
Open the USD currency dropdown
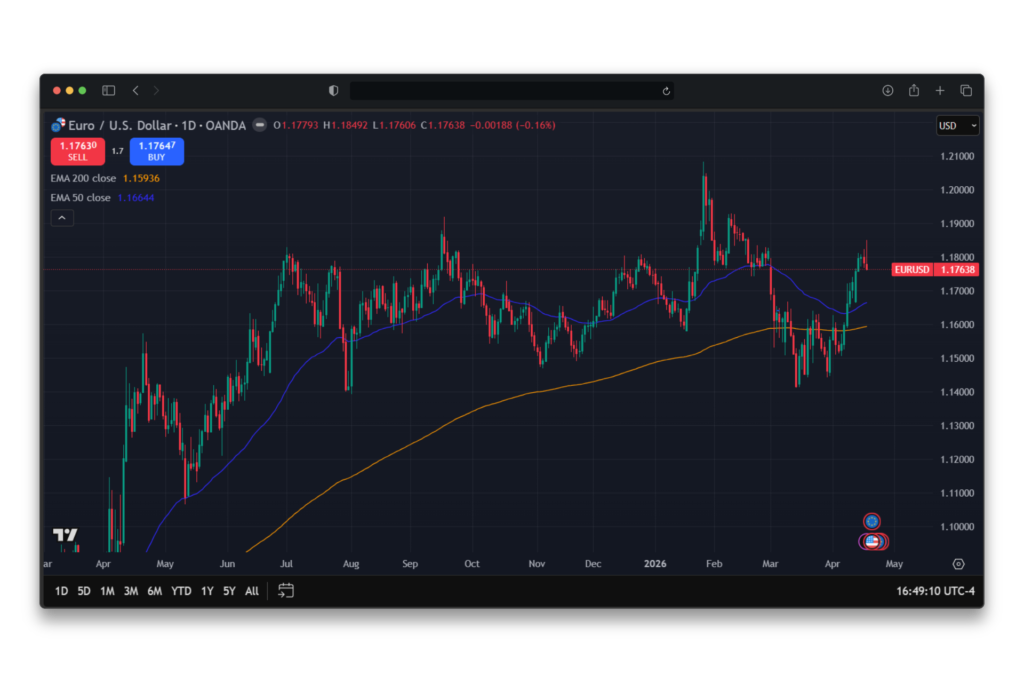[956, 125]
